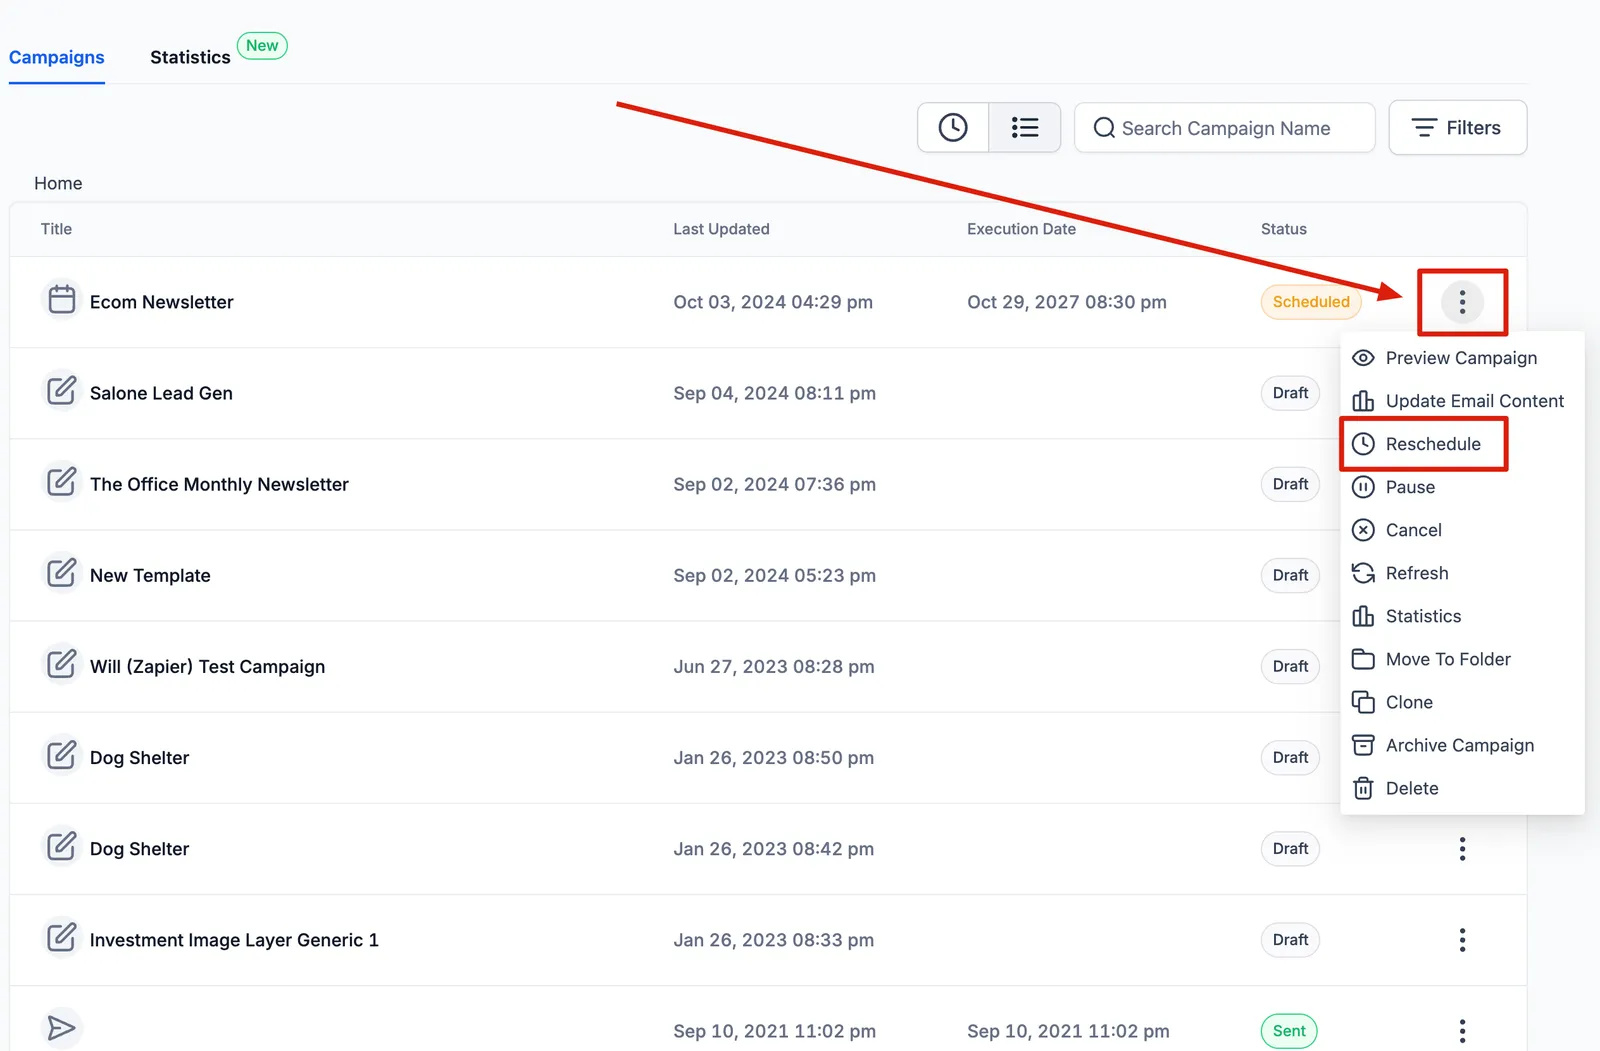Select Cancel from the menu

click(1462, 530)
